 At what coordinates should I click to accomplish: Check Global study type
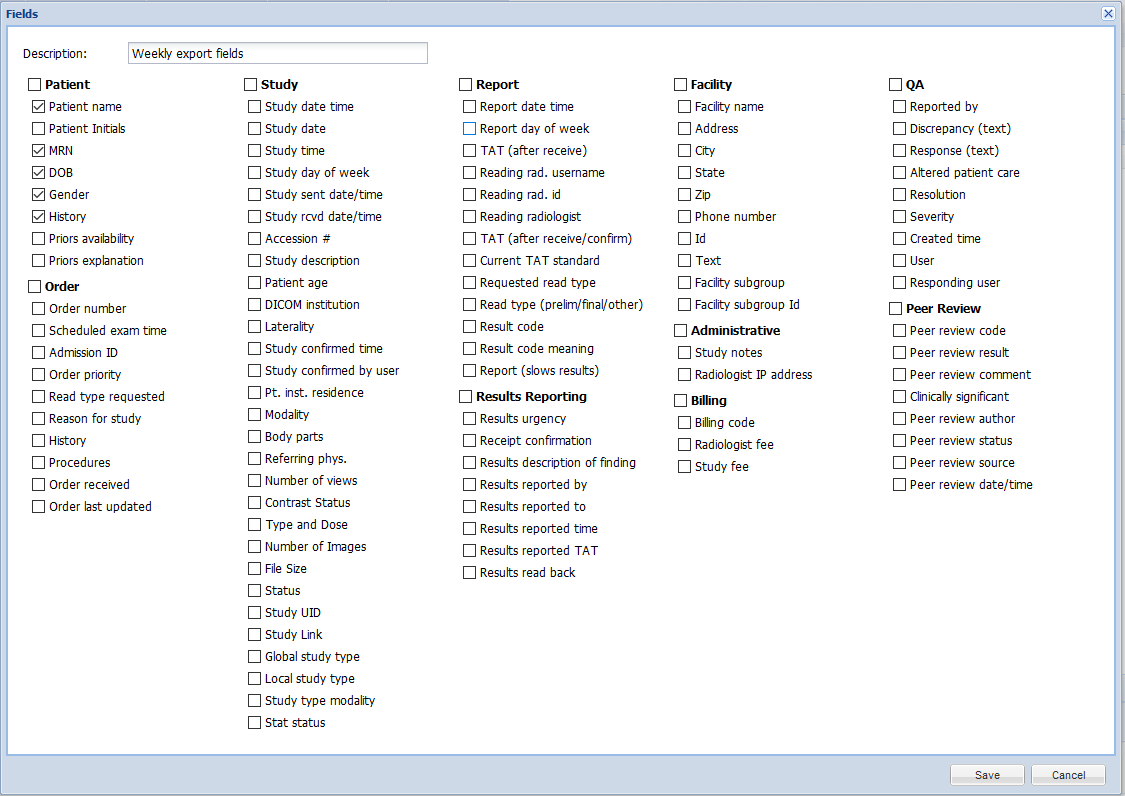tap(255, 657)
